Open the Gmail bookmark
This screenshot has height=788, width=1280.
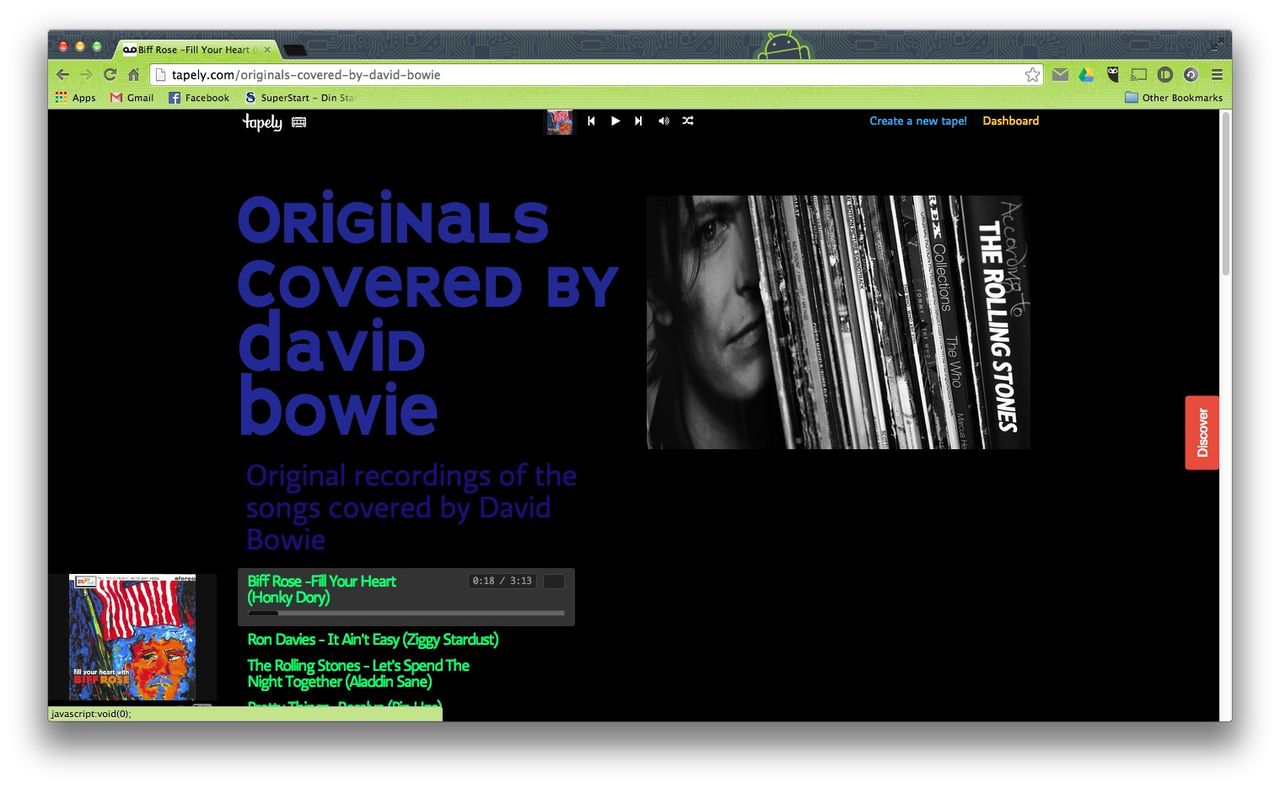point(132,98)
